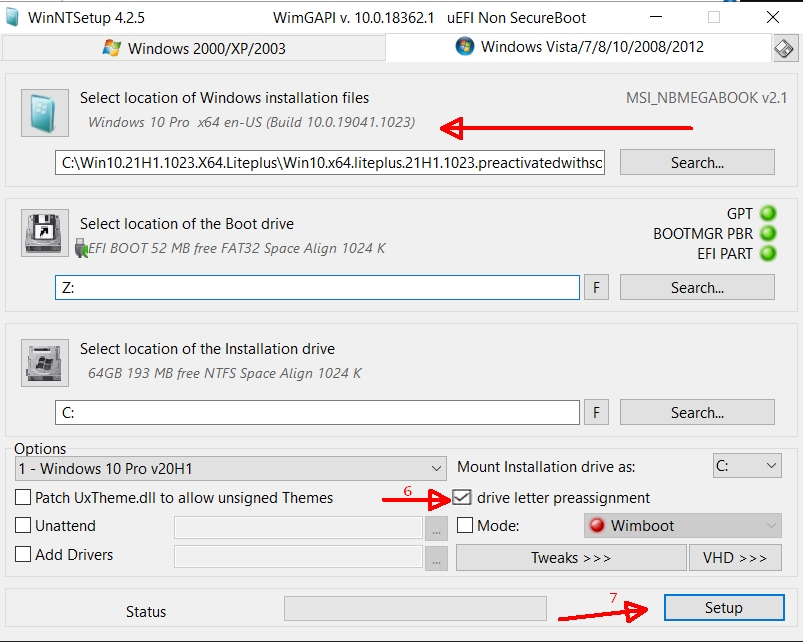This screenshot has width=803, height=642.
Task: Click Search for the Boot drive
Action: point(697,287)
